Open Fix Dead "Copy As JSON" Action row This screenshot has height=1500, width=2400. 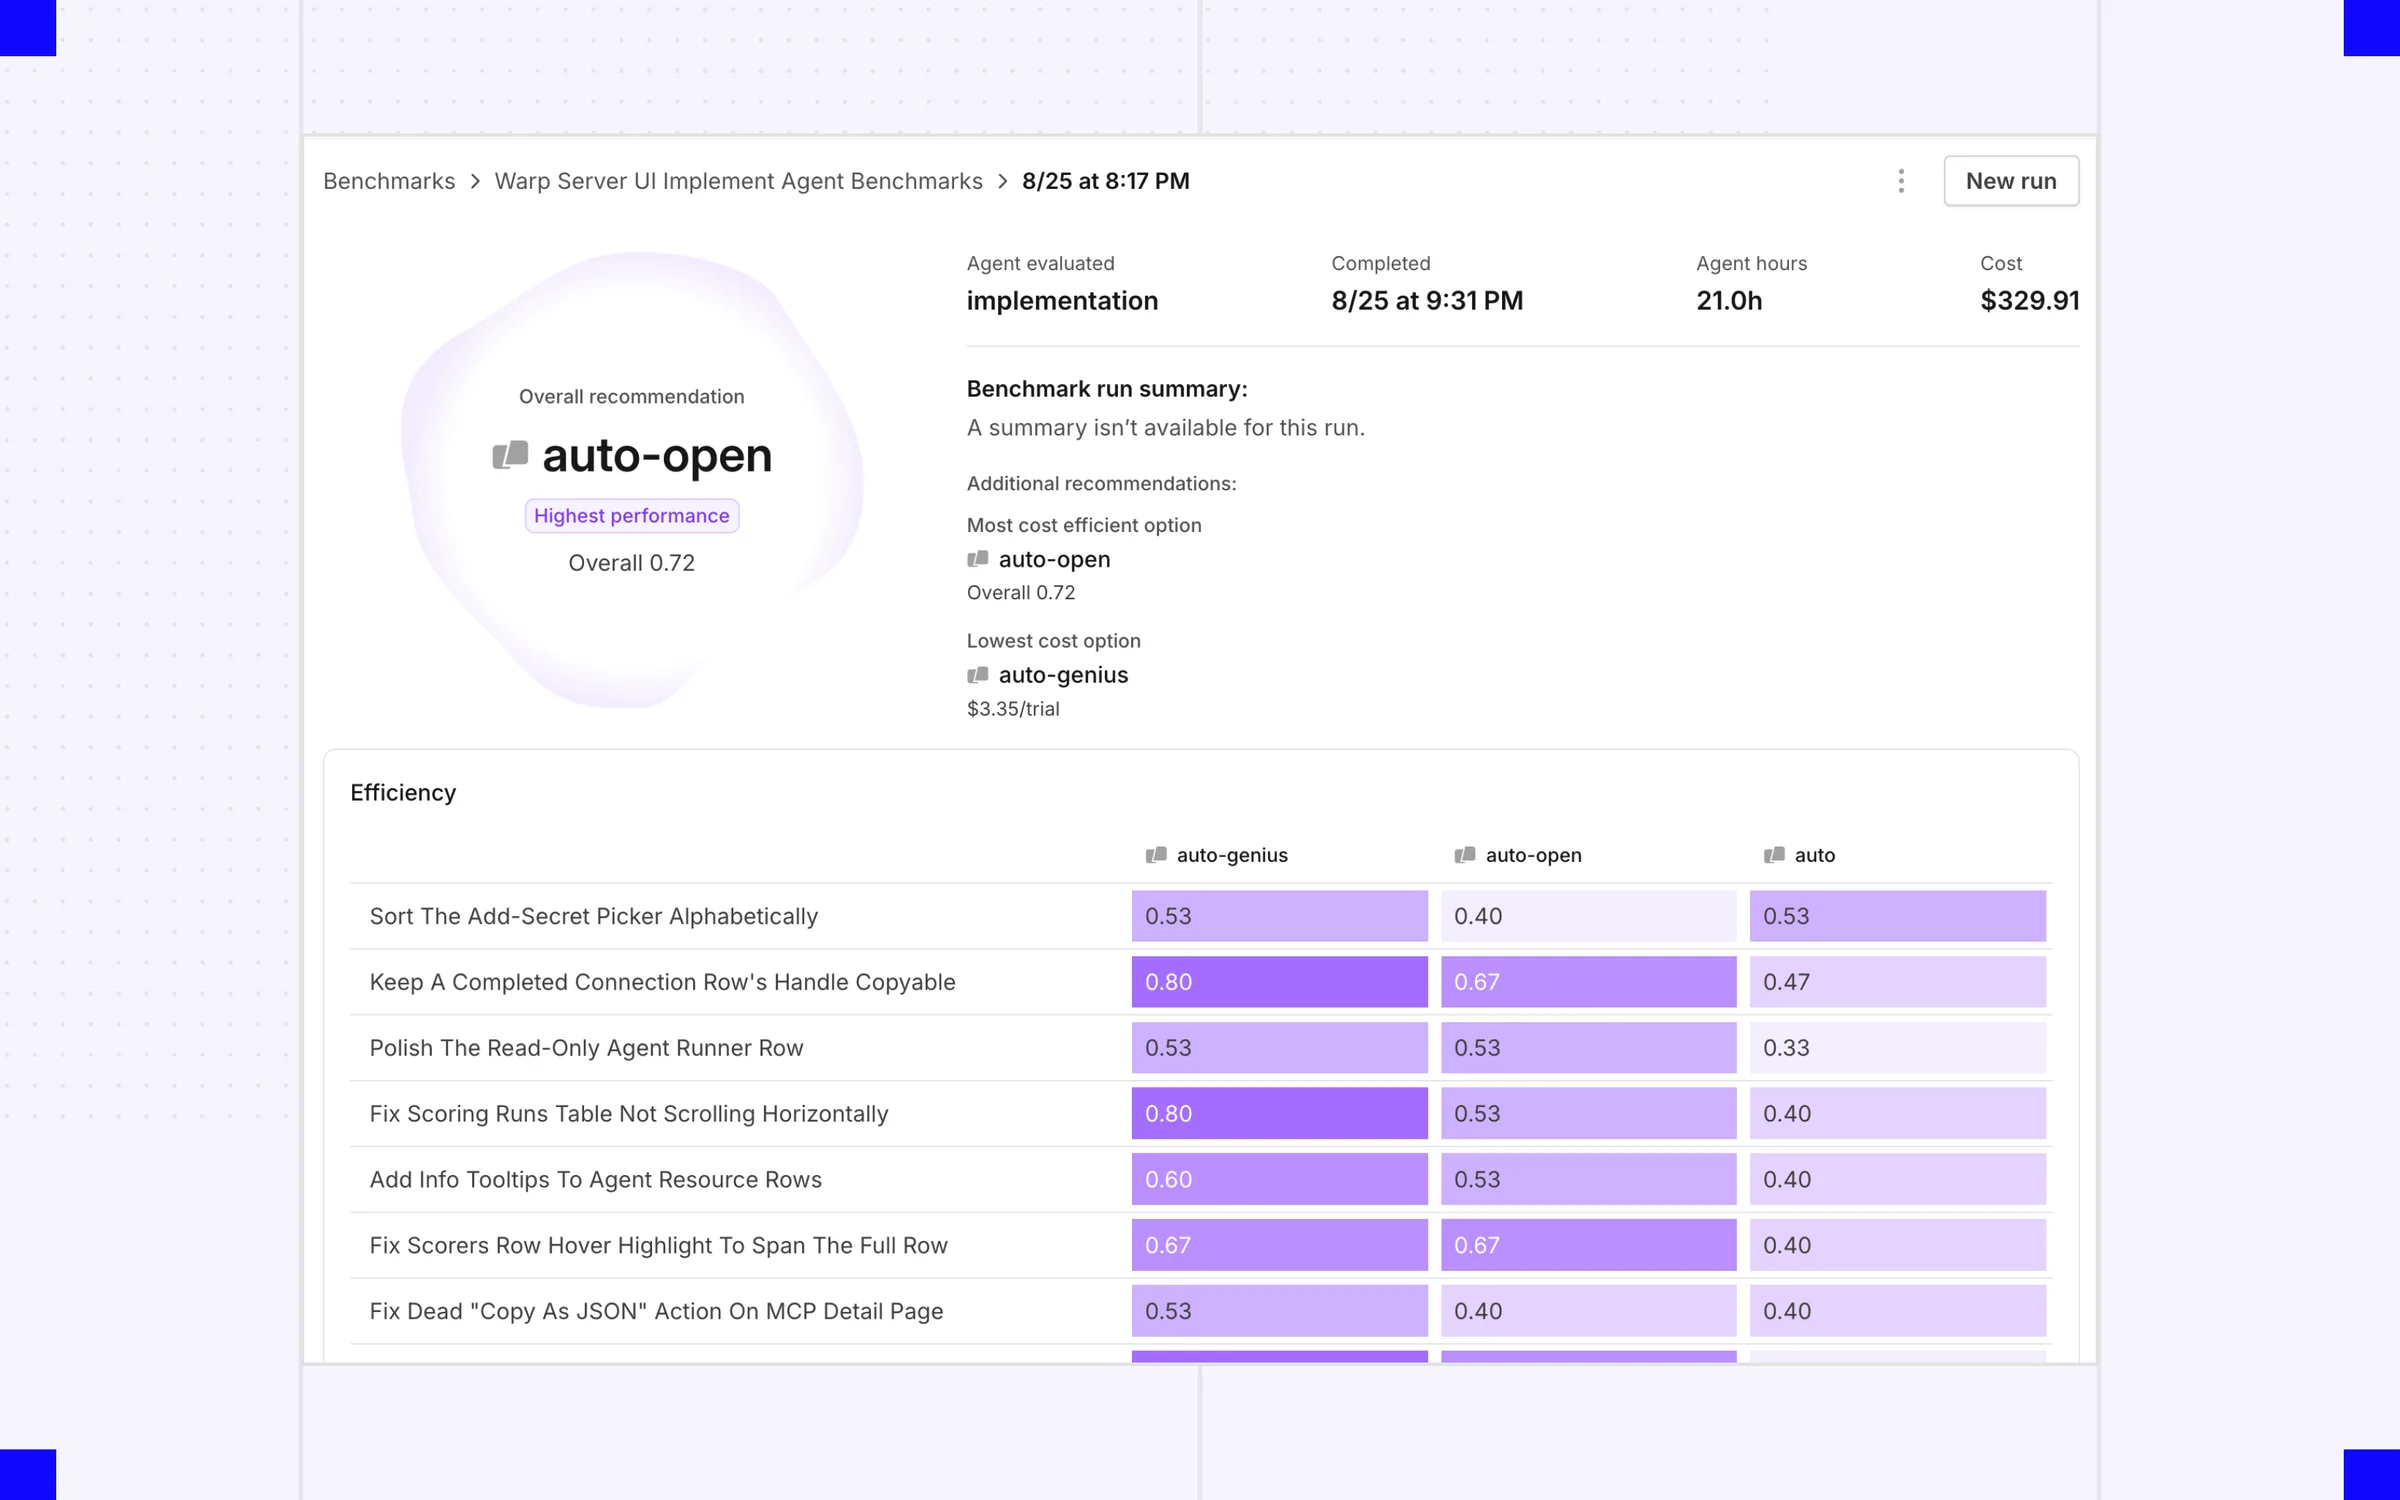[1200, 1311]
